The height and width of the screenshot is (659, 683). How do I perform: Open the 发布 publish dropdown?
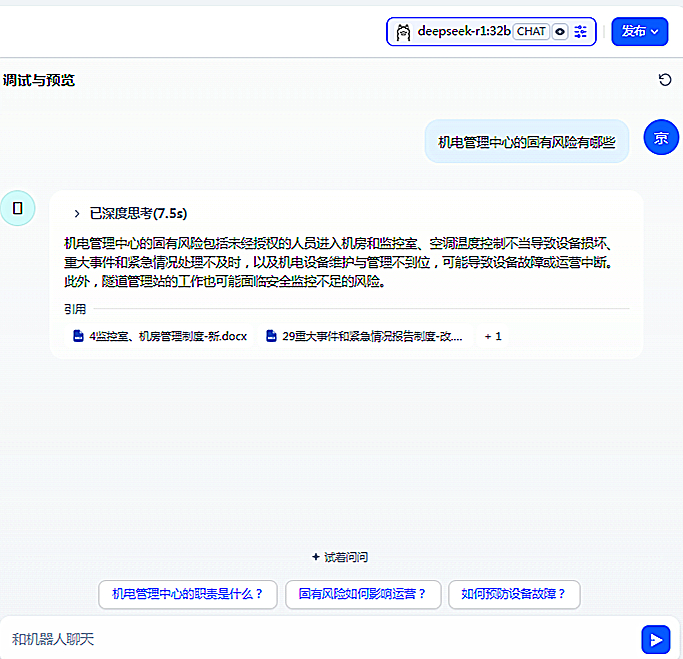coord(639,32)
